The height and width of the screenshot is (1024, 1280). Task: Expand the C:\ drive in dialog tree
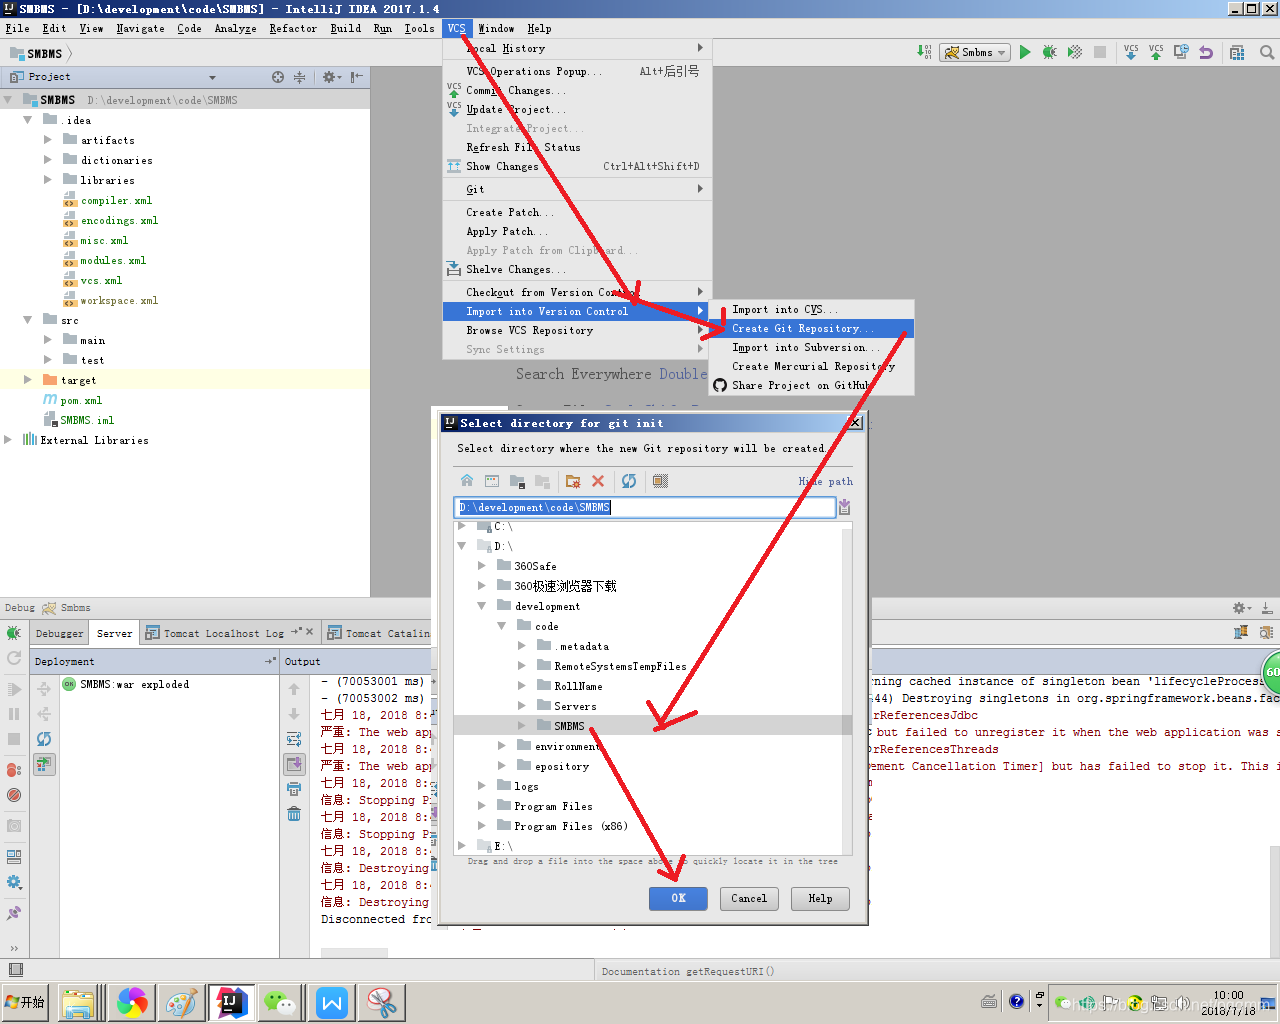point(462,526)
